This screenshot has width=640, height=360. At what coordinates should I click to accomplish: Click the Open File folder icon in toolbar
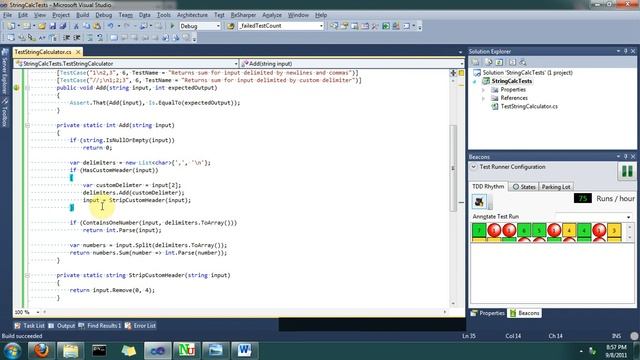[x=42, y=26]
